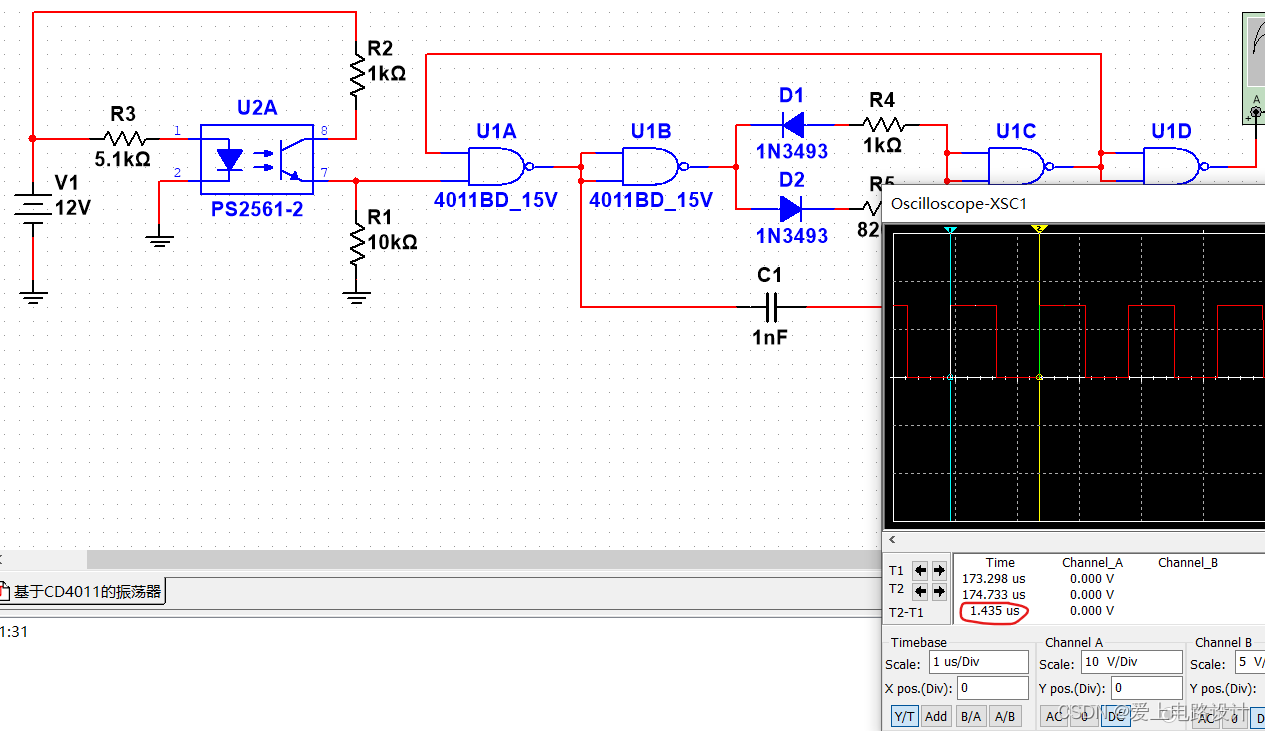Viewport: 1265px width, 731px height.
Task: Switch timebase to B/A mode
Action: click(970, 716)
